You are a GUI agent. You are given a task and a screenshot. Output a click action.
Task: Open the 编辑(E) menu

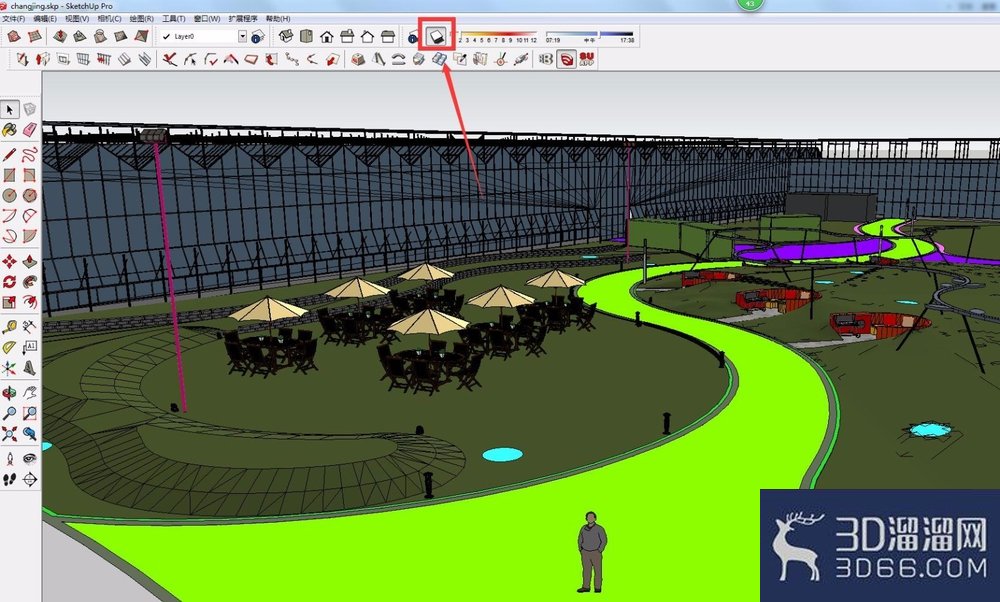point(45,18)
